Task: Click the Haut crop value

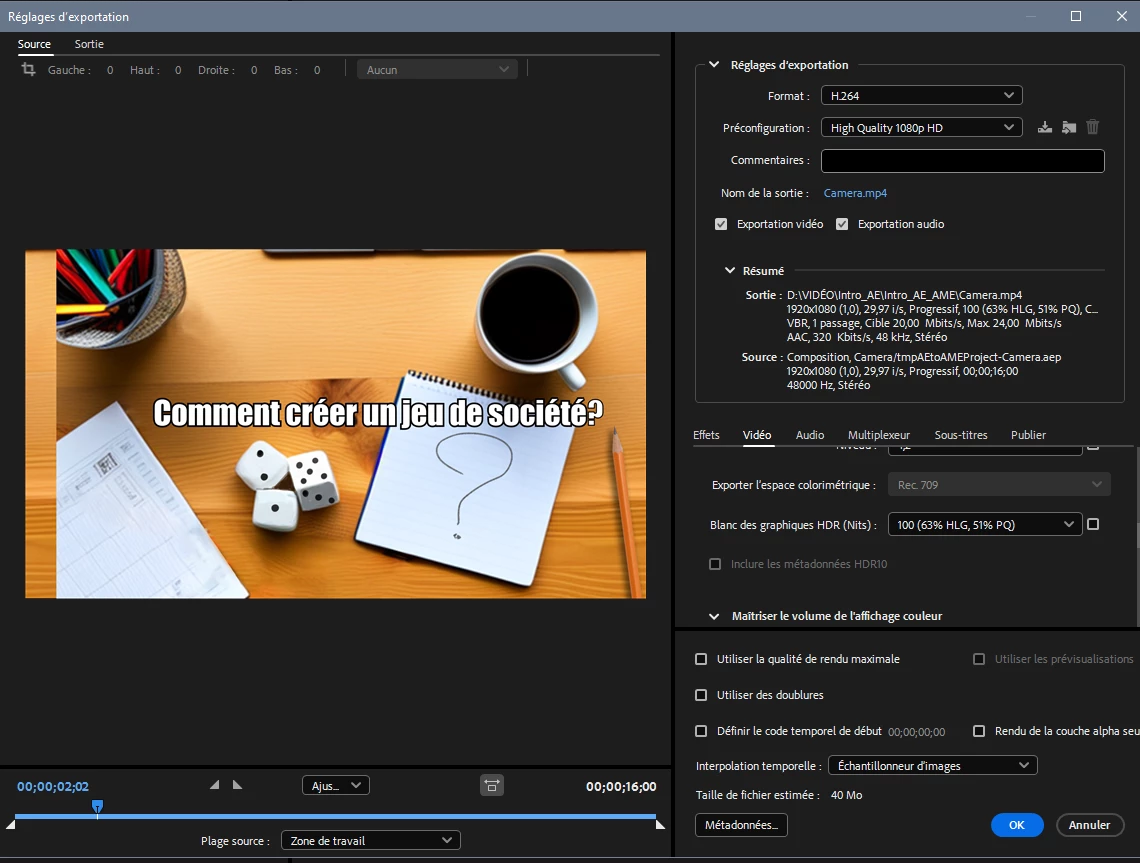Action: [x=177, y=70]
